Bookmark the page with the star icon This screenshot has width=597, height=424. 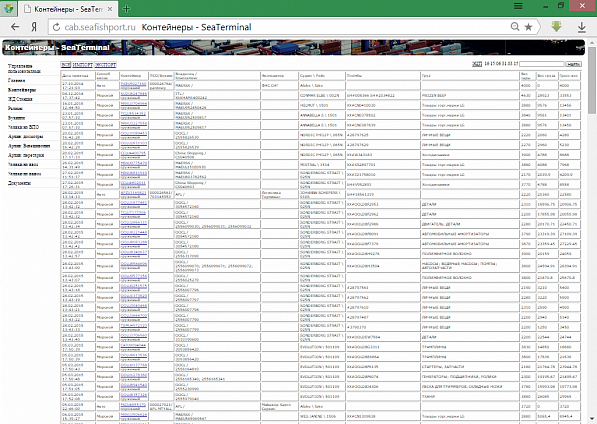528,27
